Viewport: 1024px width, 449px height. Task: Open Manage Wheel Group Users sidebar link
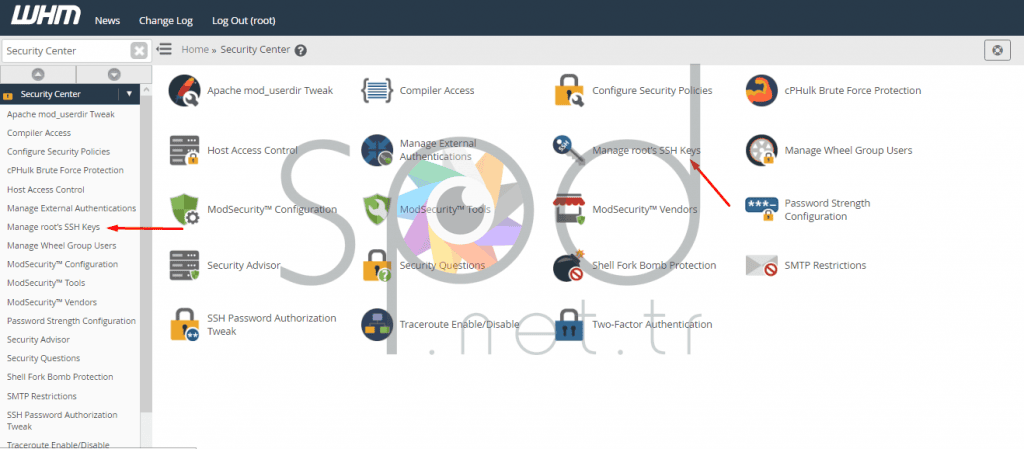pos(61,246)
